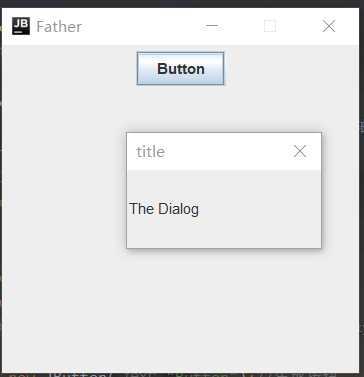Click dark IDE strip above the Father window
The height and width of the screenshot is (377, 364).
pos(182,3)
